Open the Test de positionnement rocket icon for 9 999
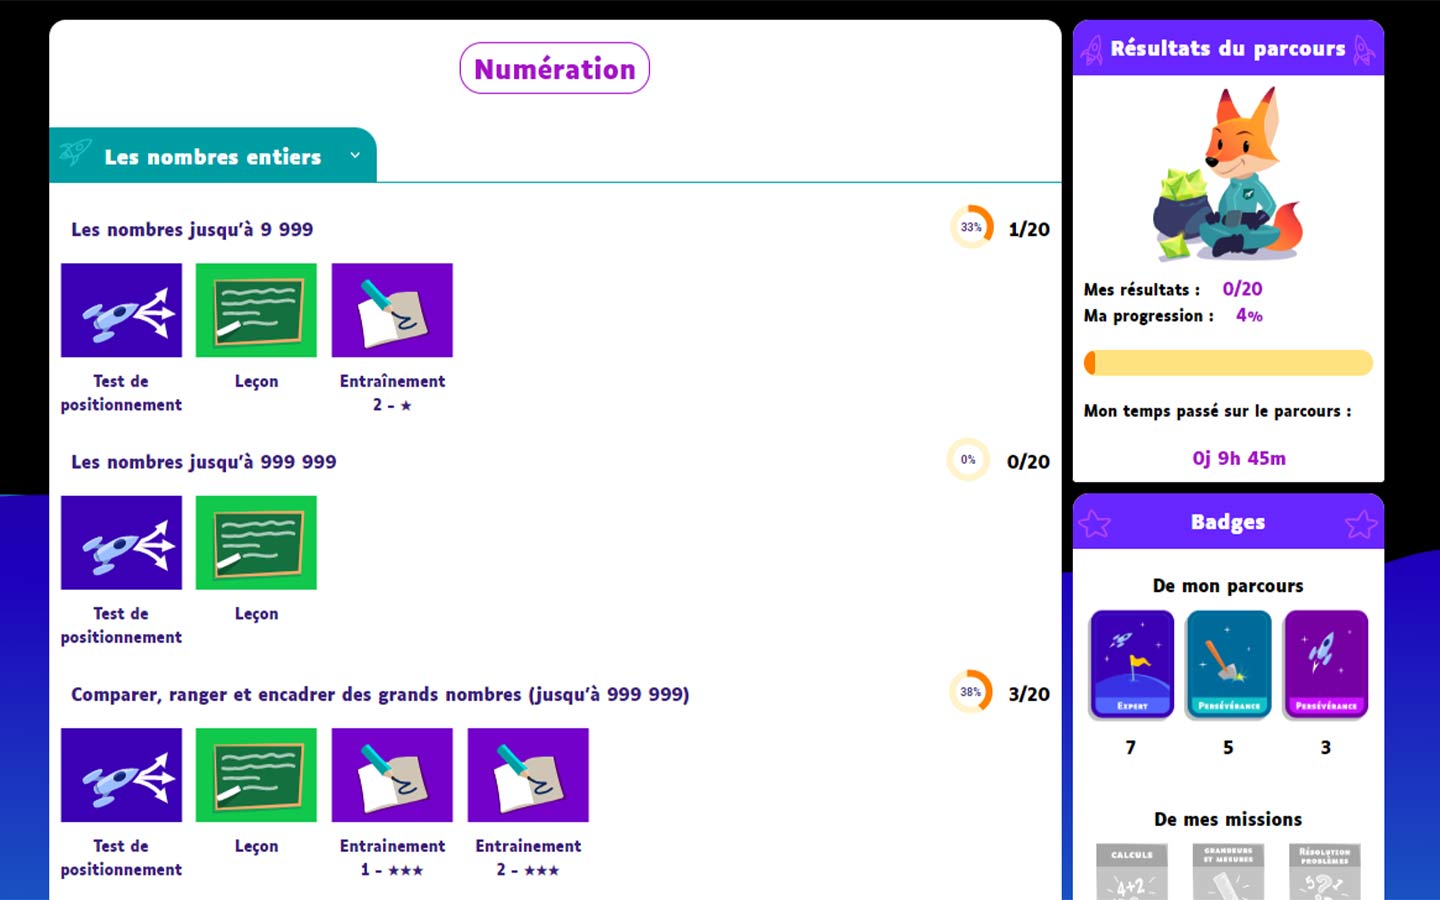The width and height of the screenshot is (1440, 900). tap(121, 310)
